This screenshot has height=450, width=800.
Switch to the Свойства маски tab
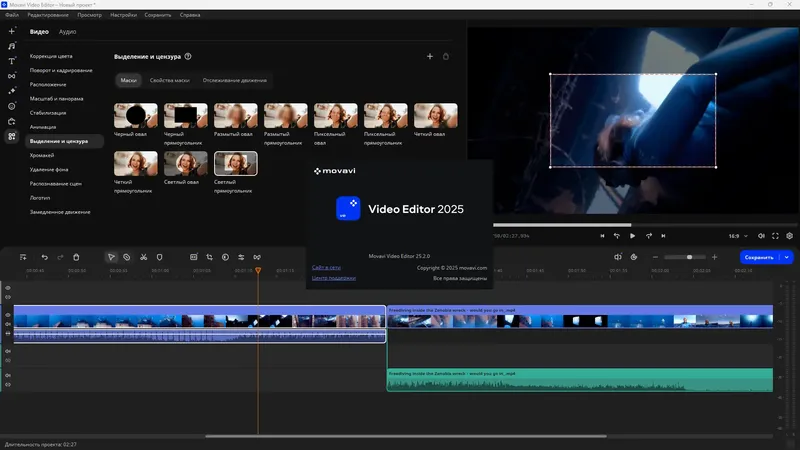(x=169, y=80)
